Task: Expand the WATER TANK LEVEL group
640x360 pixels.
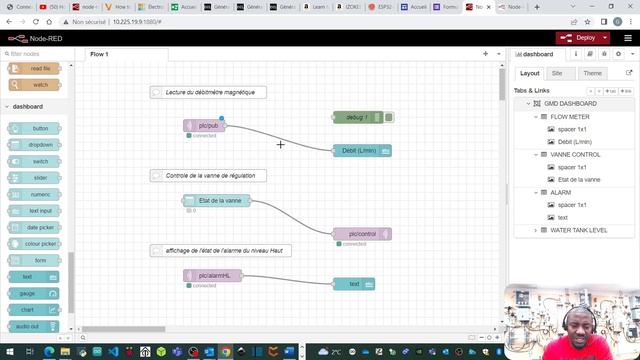Action: [x=536, y=231]
